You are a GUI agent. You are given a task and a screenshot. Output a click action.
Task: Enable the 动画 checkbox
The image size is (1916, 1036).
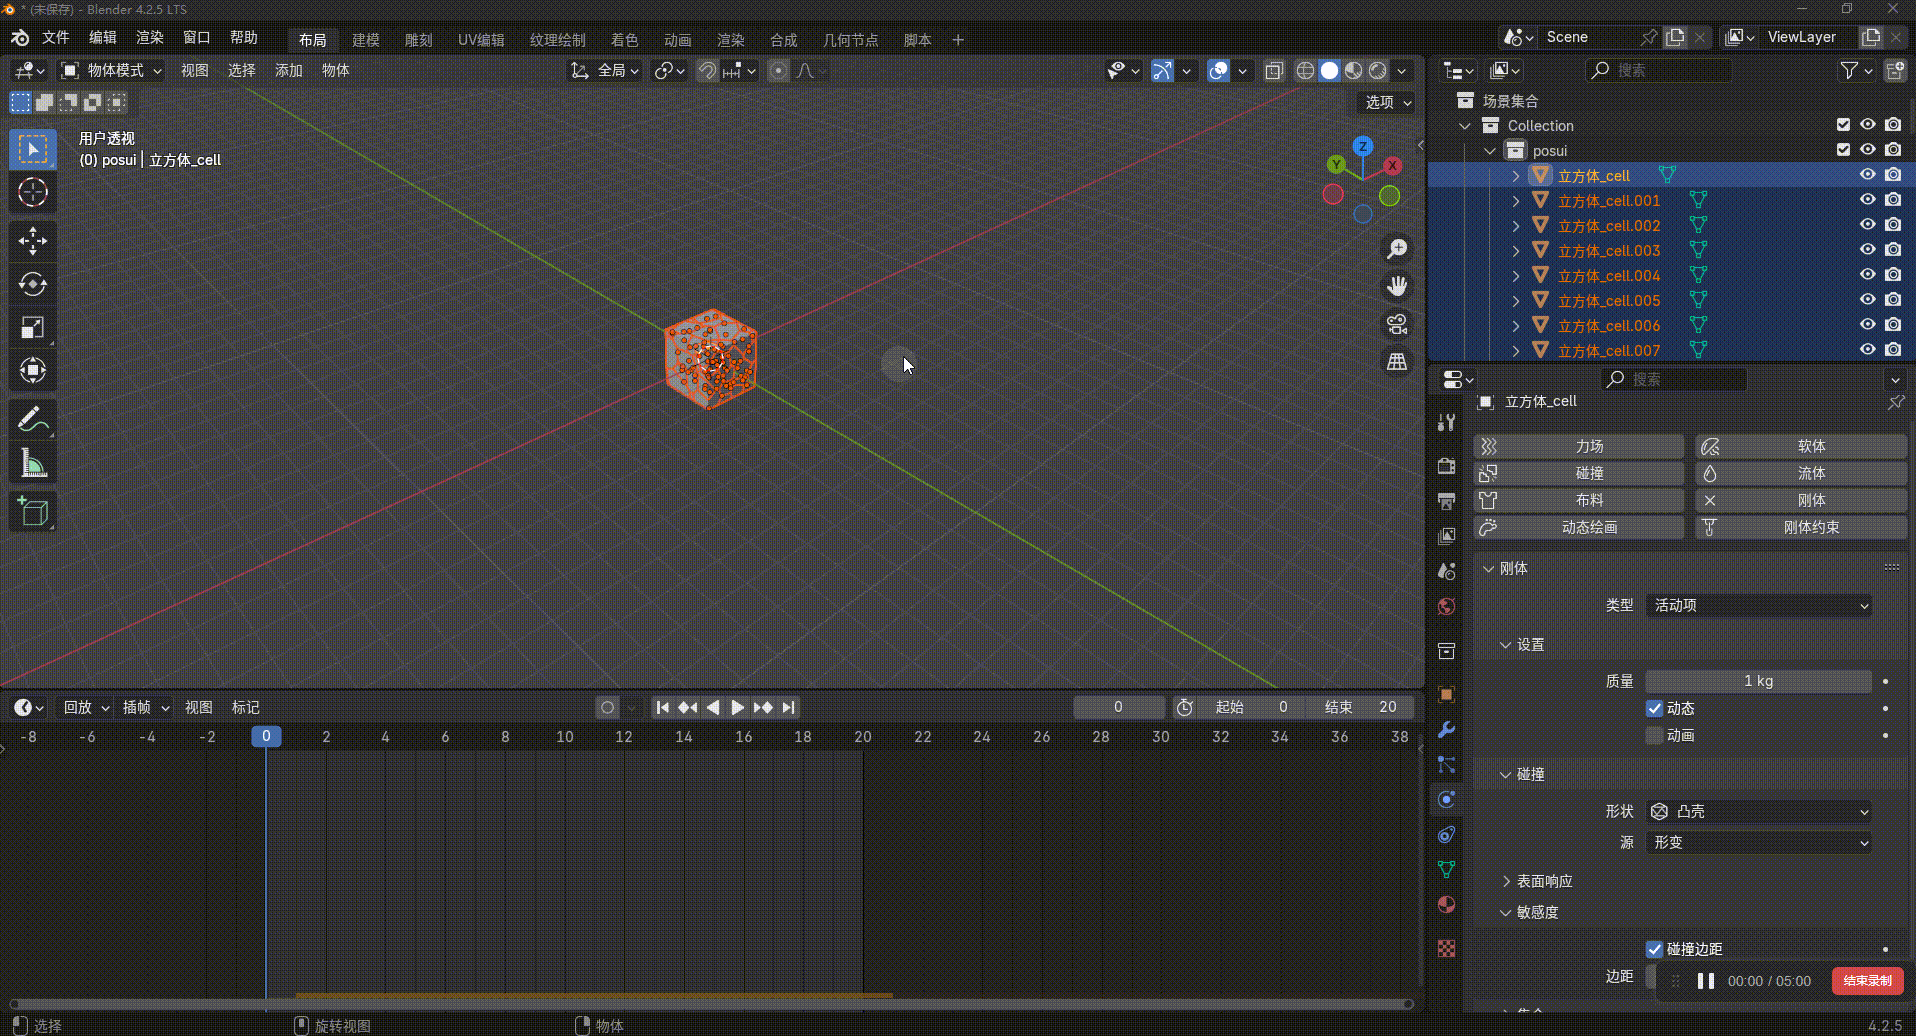tap(1655, 735)
